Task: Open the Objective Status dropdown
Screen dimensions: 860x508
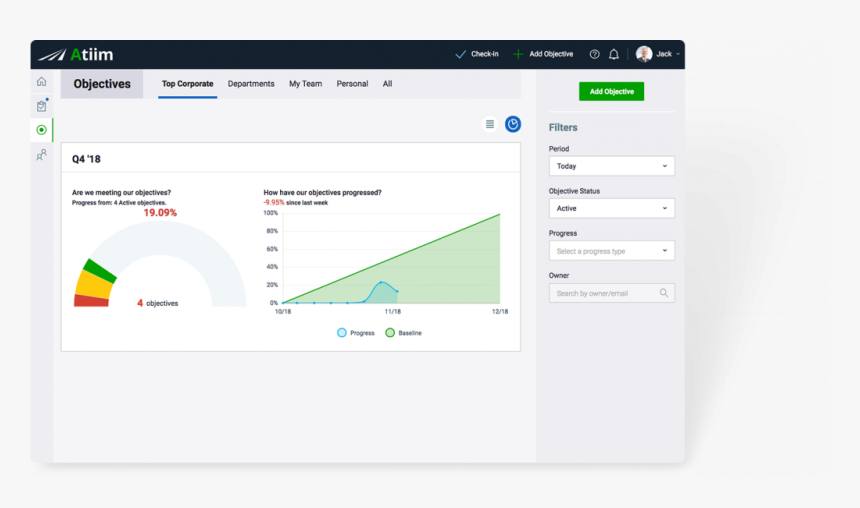Action: point(611,208)
